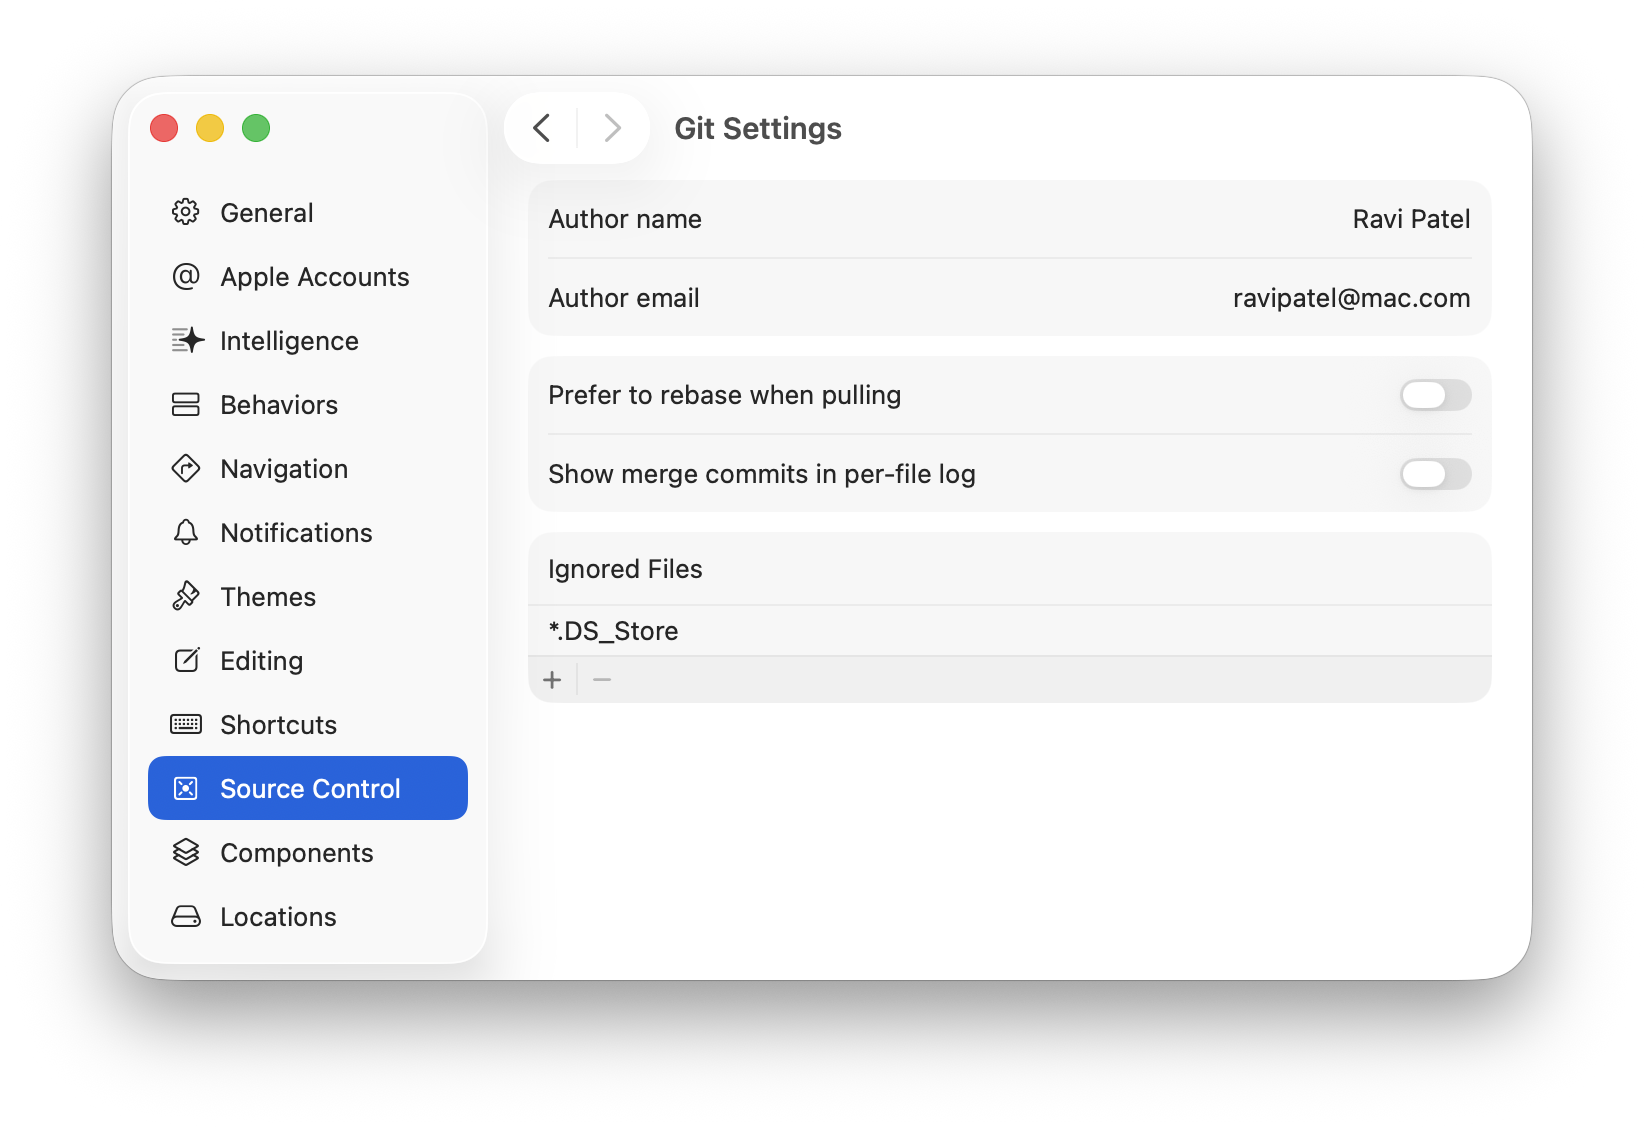Go back with the left chevron
Viewport: 1644px width, 1128px height.
click(x=542, y=128)
